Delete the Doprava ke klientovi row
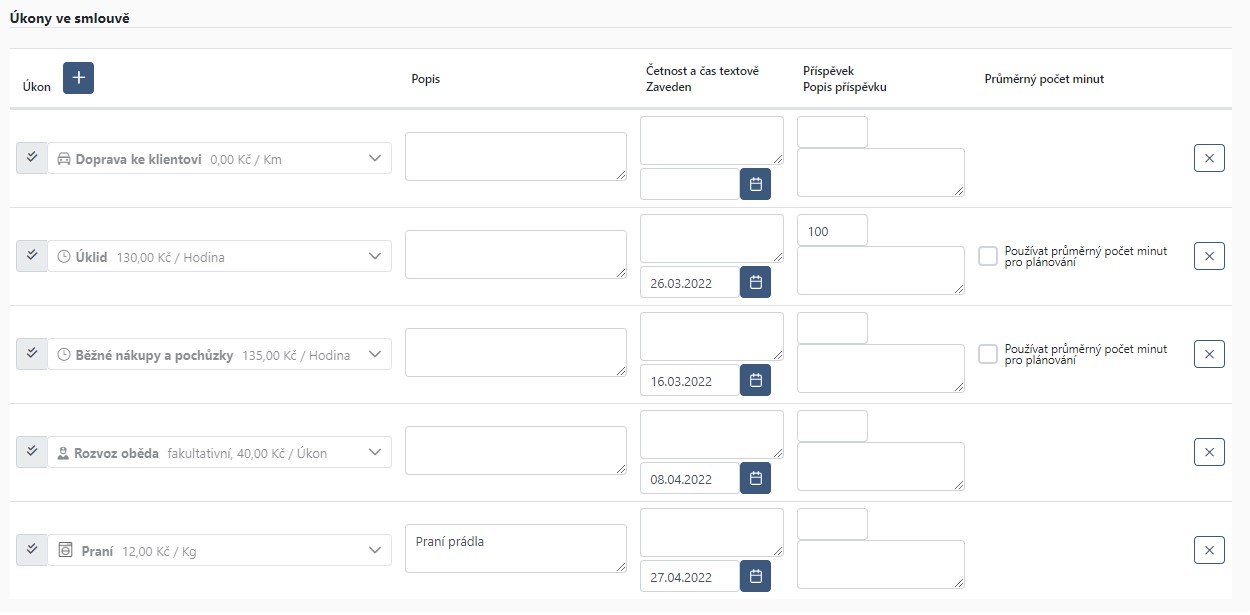Screen dimensions: 1250x615 [1209, 158]
